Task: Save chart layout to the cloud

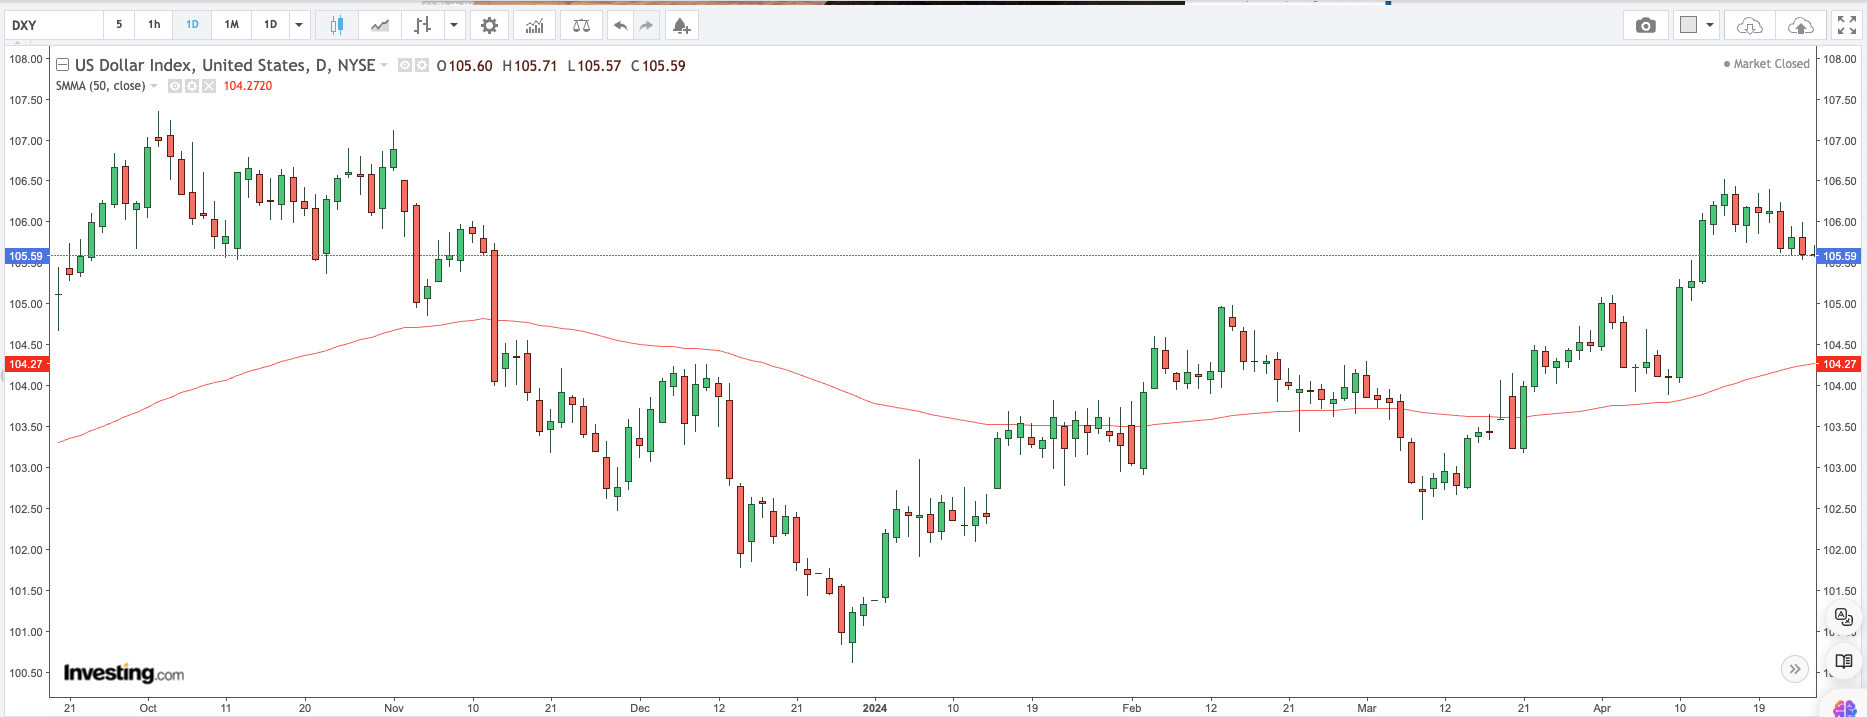Action: pos(1800,25)
